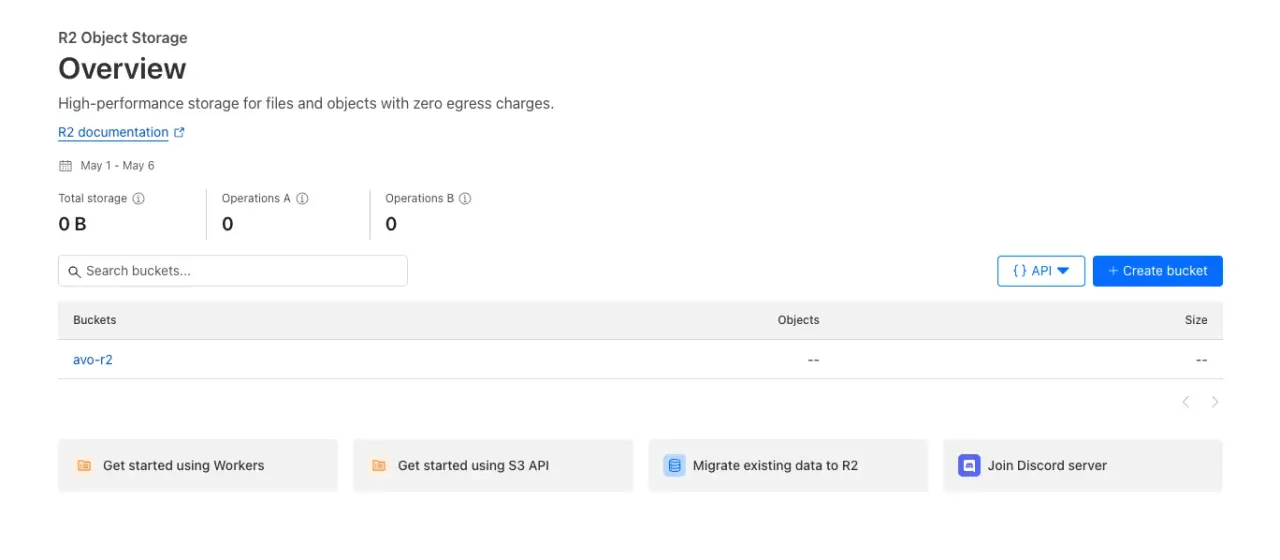Go to previous page of buckets
1280x560 pixels.
(1186, 402)
